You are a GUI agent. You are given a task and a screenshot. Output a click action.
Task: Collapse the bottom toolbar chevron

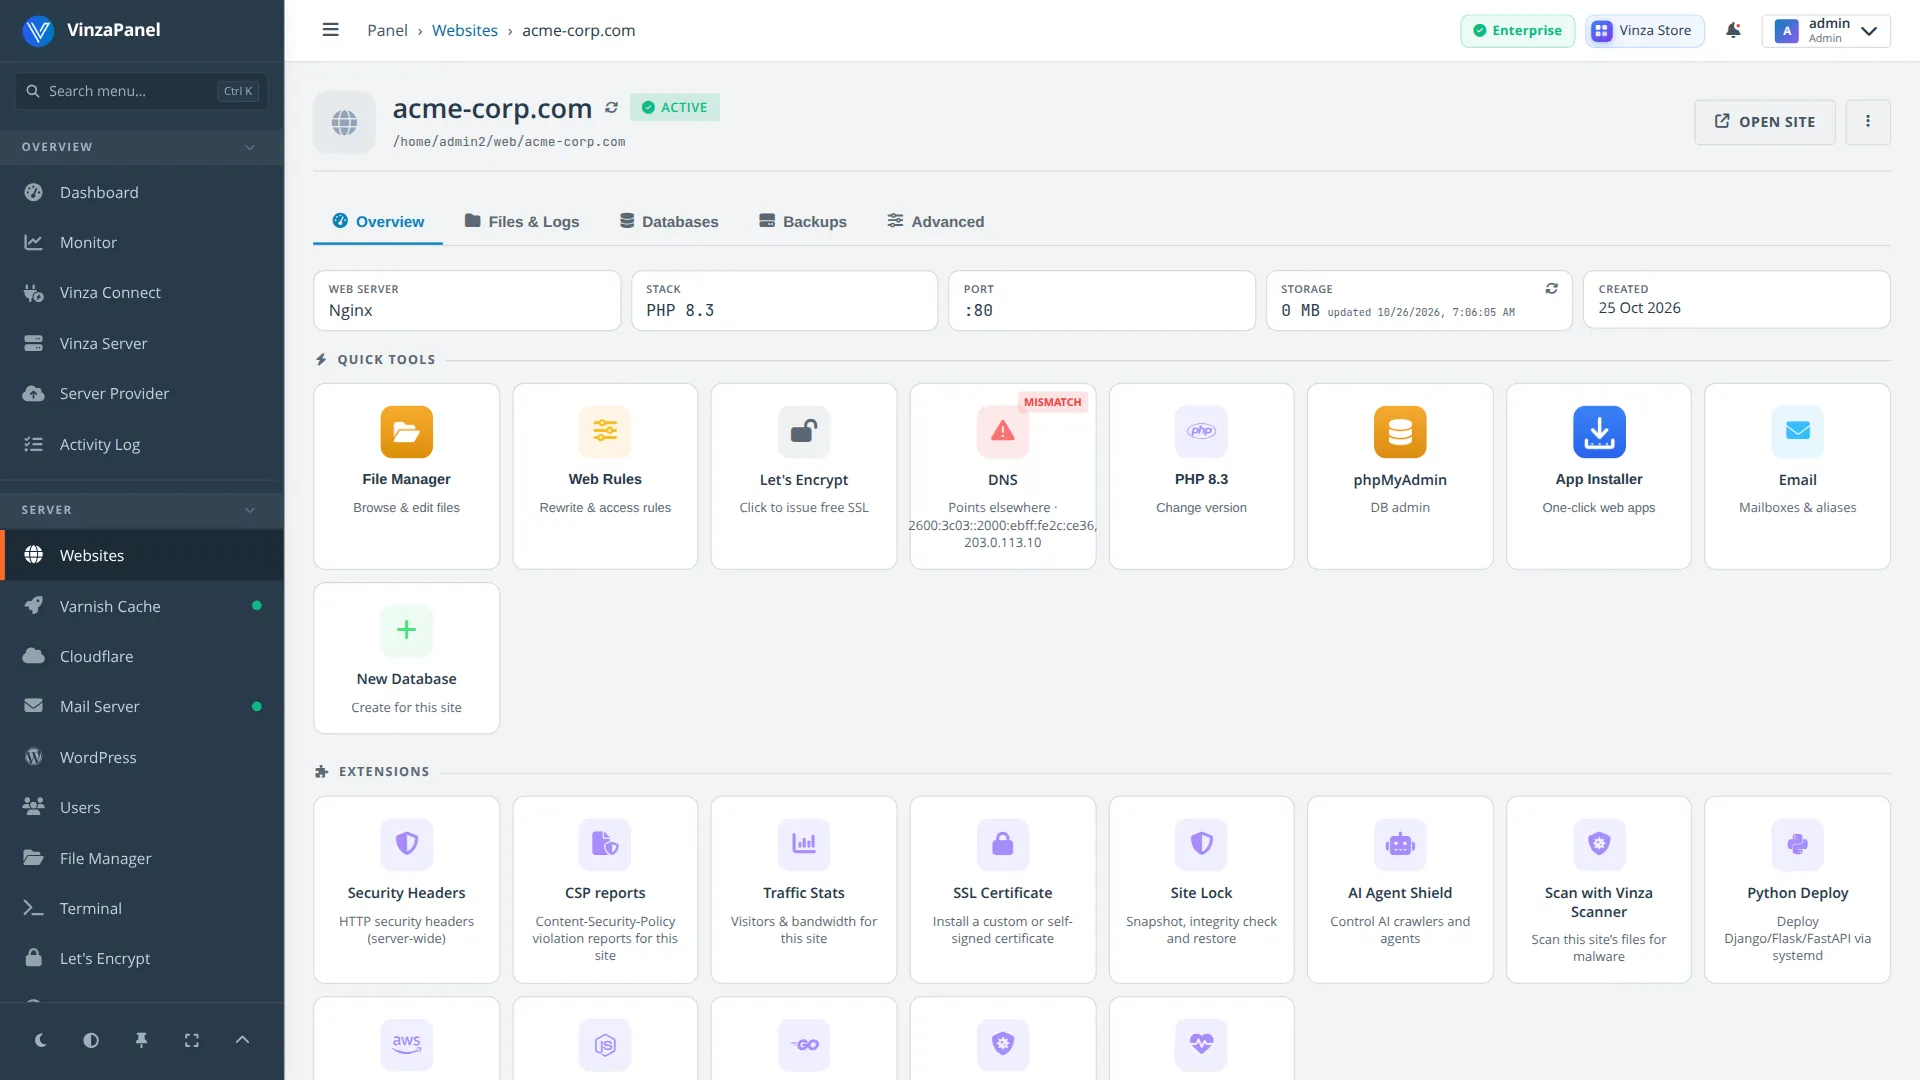pos(242,1040)
